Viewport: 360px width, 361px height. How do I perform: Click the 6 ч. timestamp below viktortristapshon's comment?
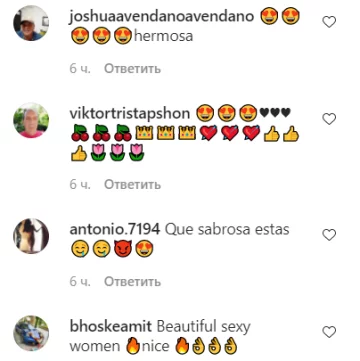[x=80, y=184]
